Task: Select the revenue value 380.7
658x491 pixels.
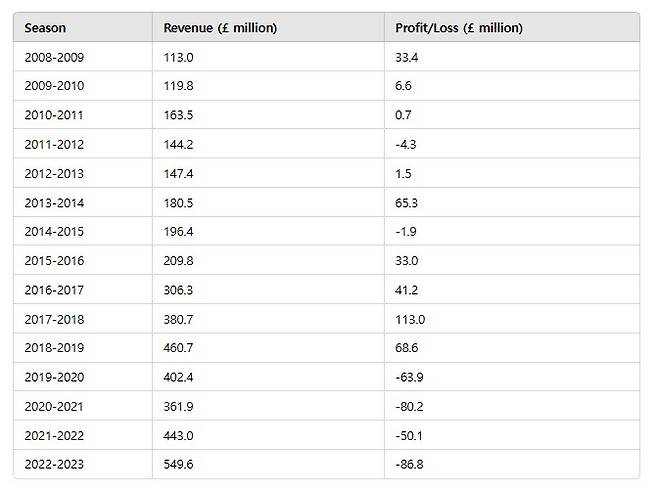Action: click(x=179, y=319)
